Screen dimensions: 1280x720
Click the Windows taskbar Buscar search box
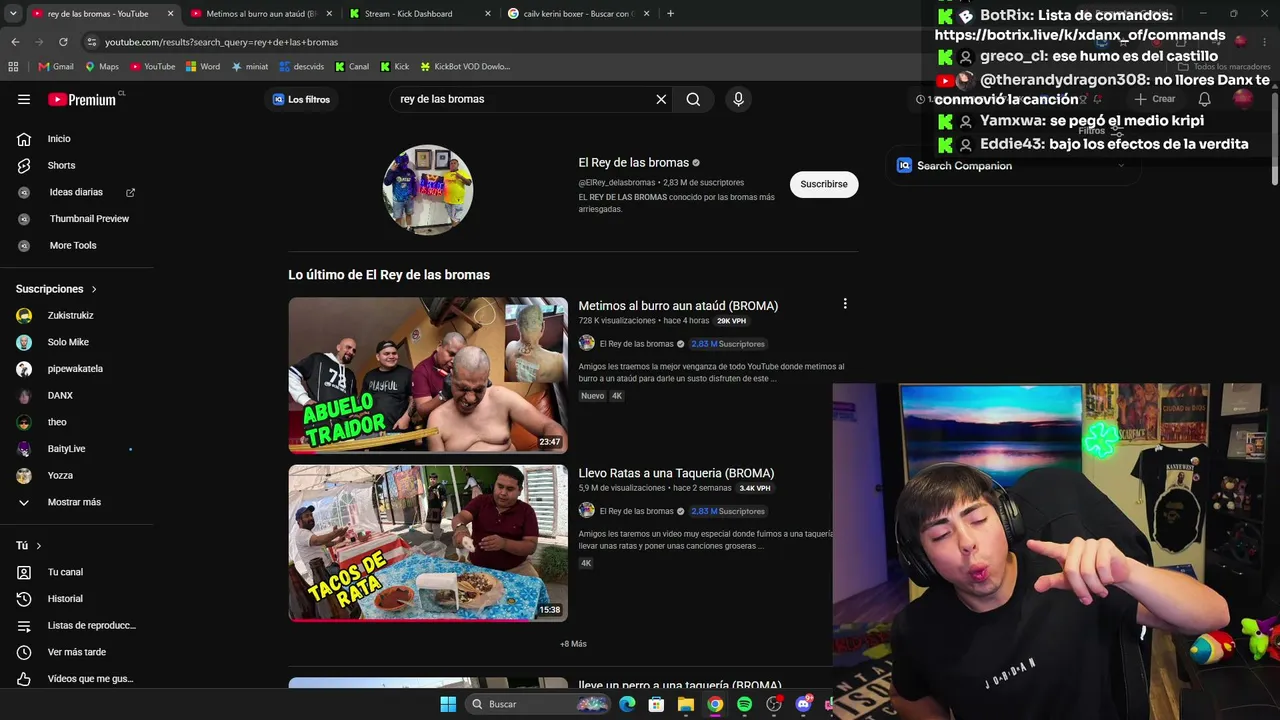(x=538, y=704)
